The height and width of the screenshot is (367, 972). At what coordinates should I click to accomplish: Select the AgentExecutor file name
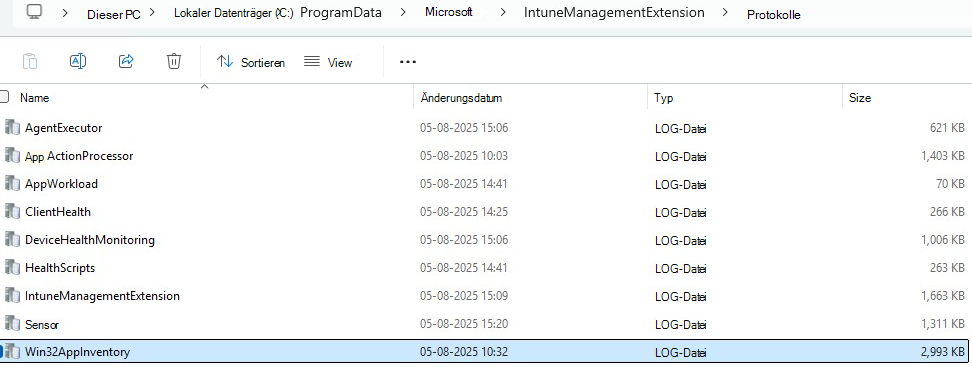63,128
